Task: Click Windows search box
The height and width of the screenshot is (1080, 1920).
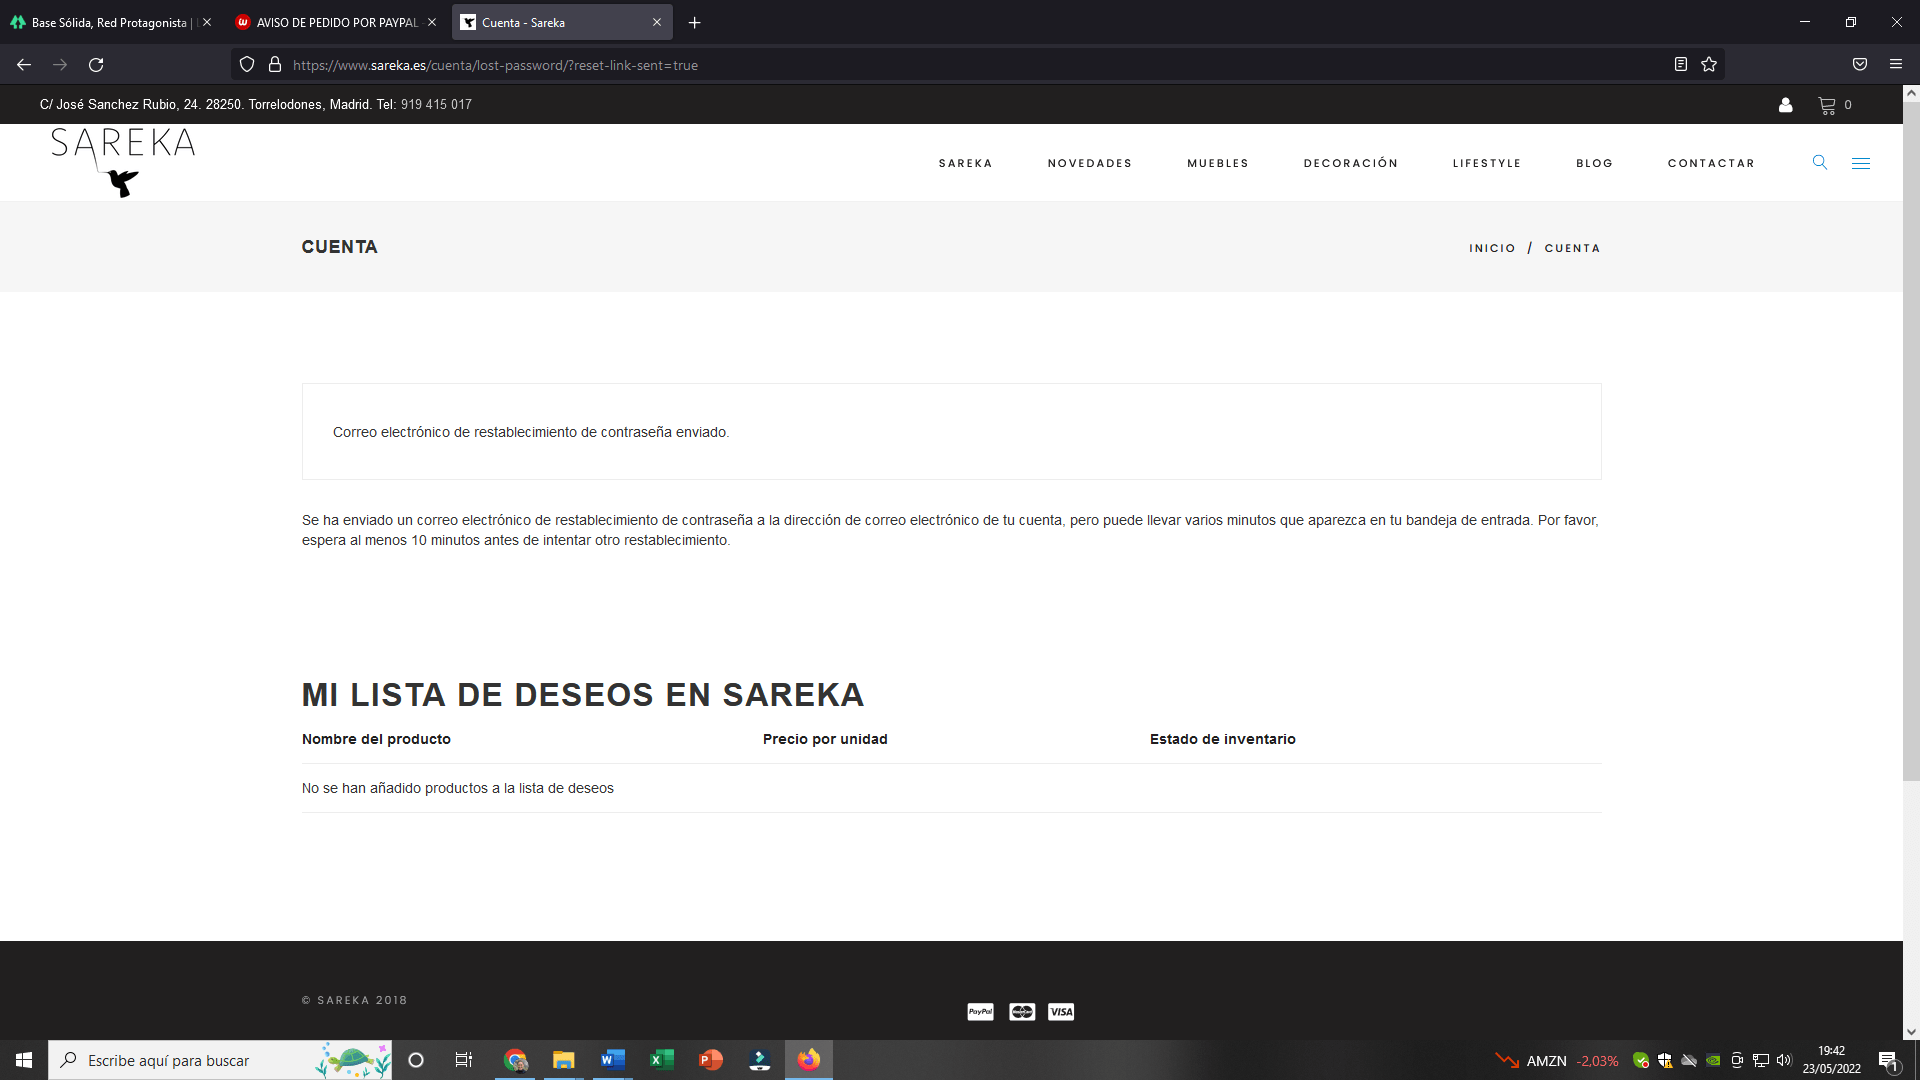Action: click(x=220, y=1060)
